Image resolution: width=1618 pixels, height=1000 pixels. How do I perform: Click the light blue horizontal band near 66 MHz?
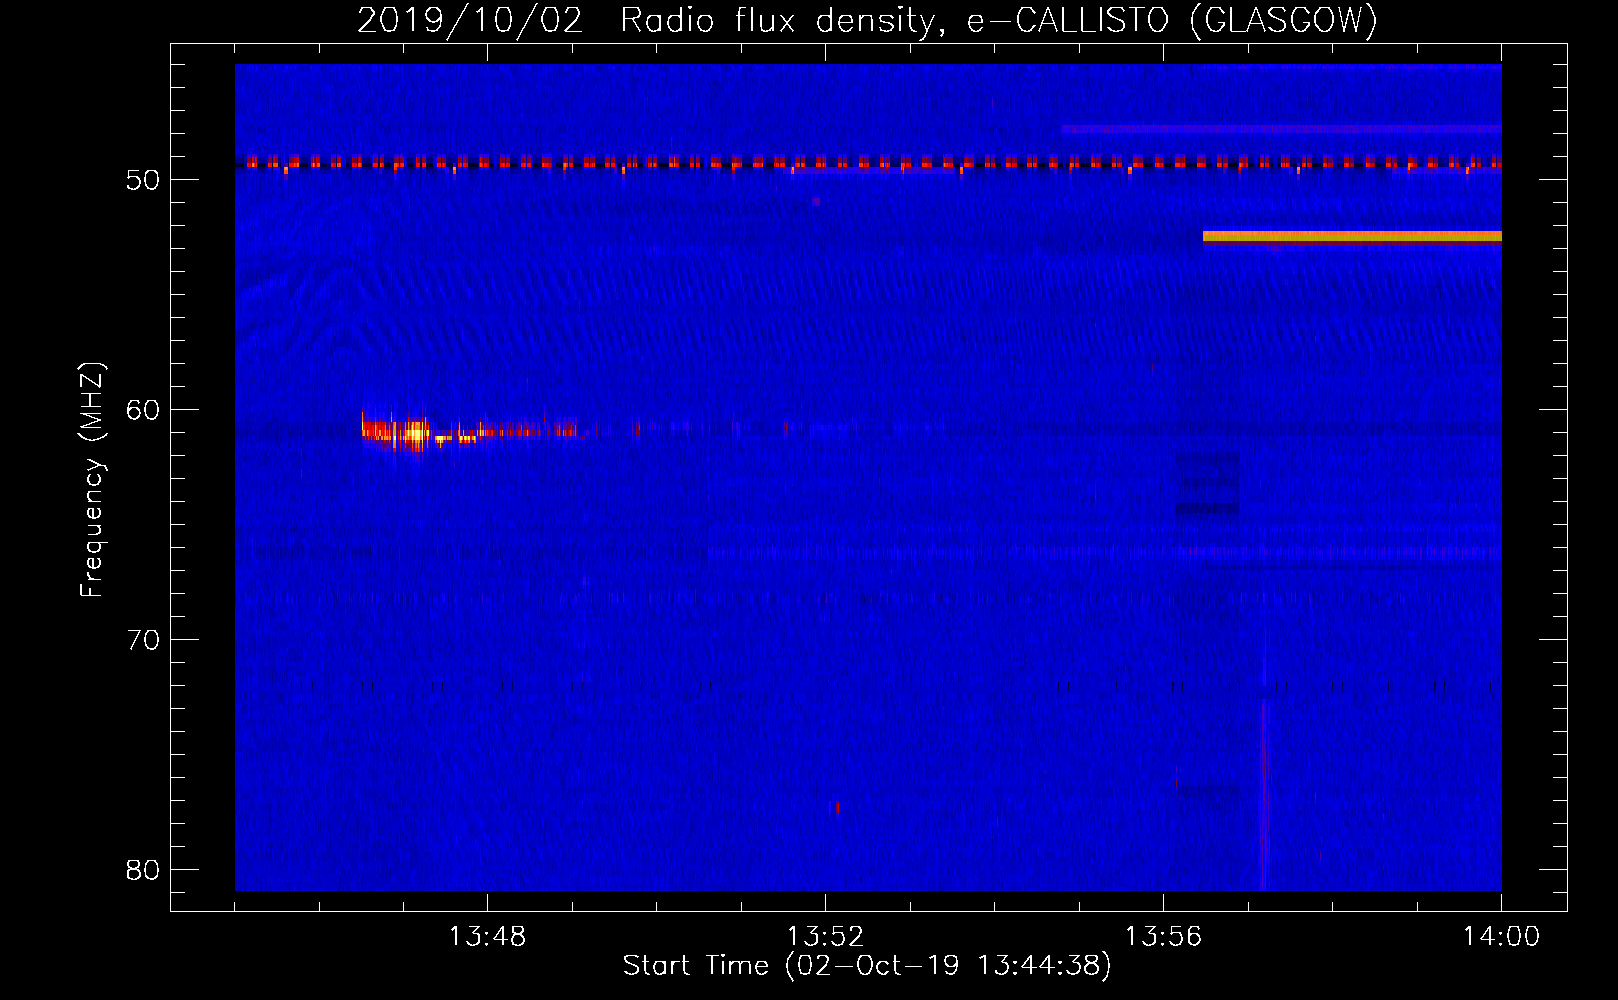(1104, 552)
